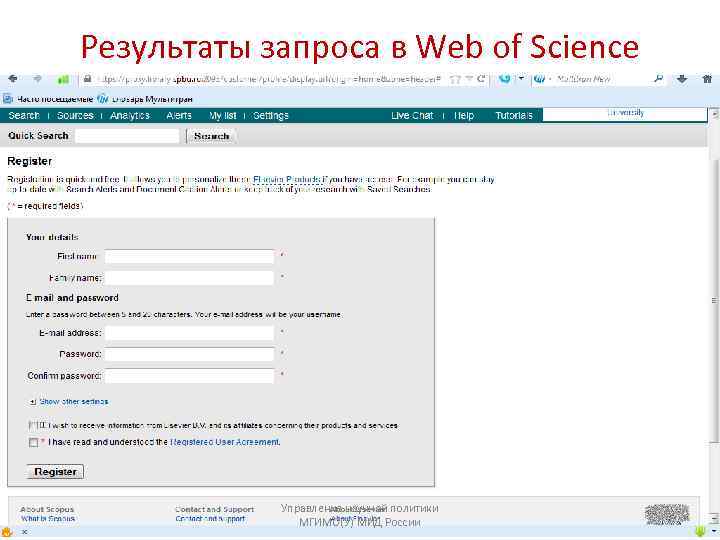The width and height of the screenshot is (720, 540).
Task: Click the green icon beside the forward arrow
Action: coord(63,79)
